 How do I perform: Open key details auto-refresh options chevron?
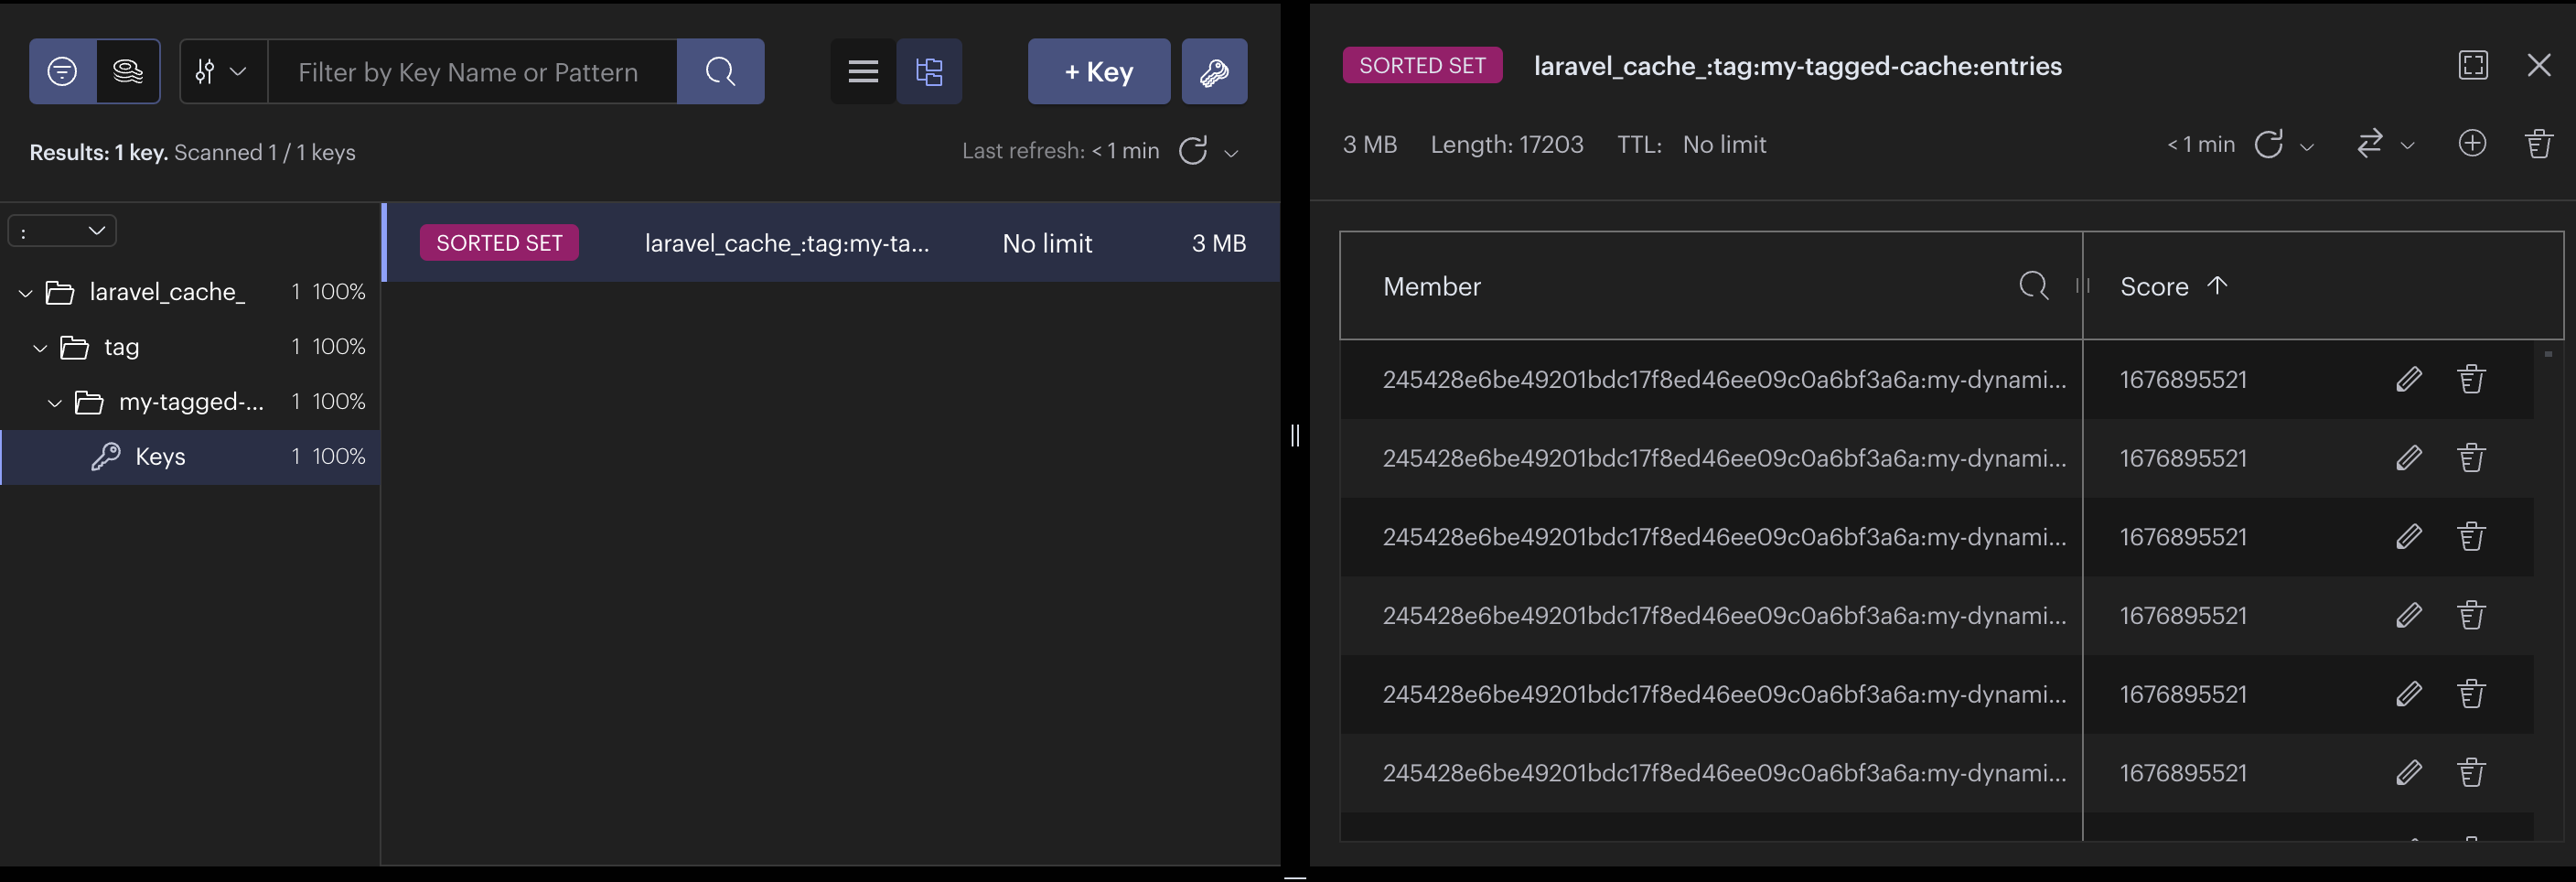[x=2307, y=146]
